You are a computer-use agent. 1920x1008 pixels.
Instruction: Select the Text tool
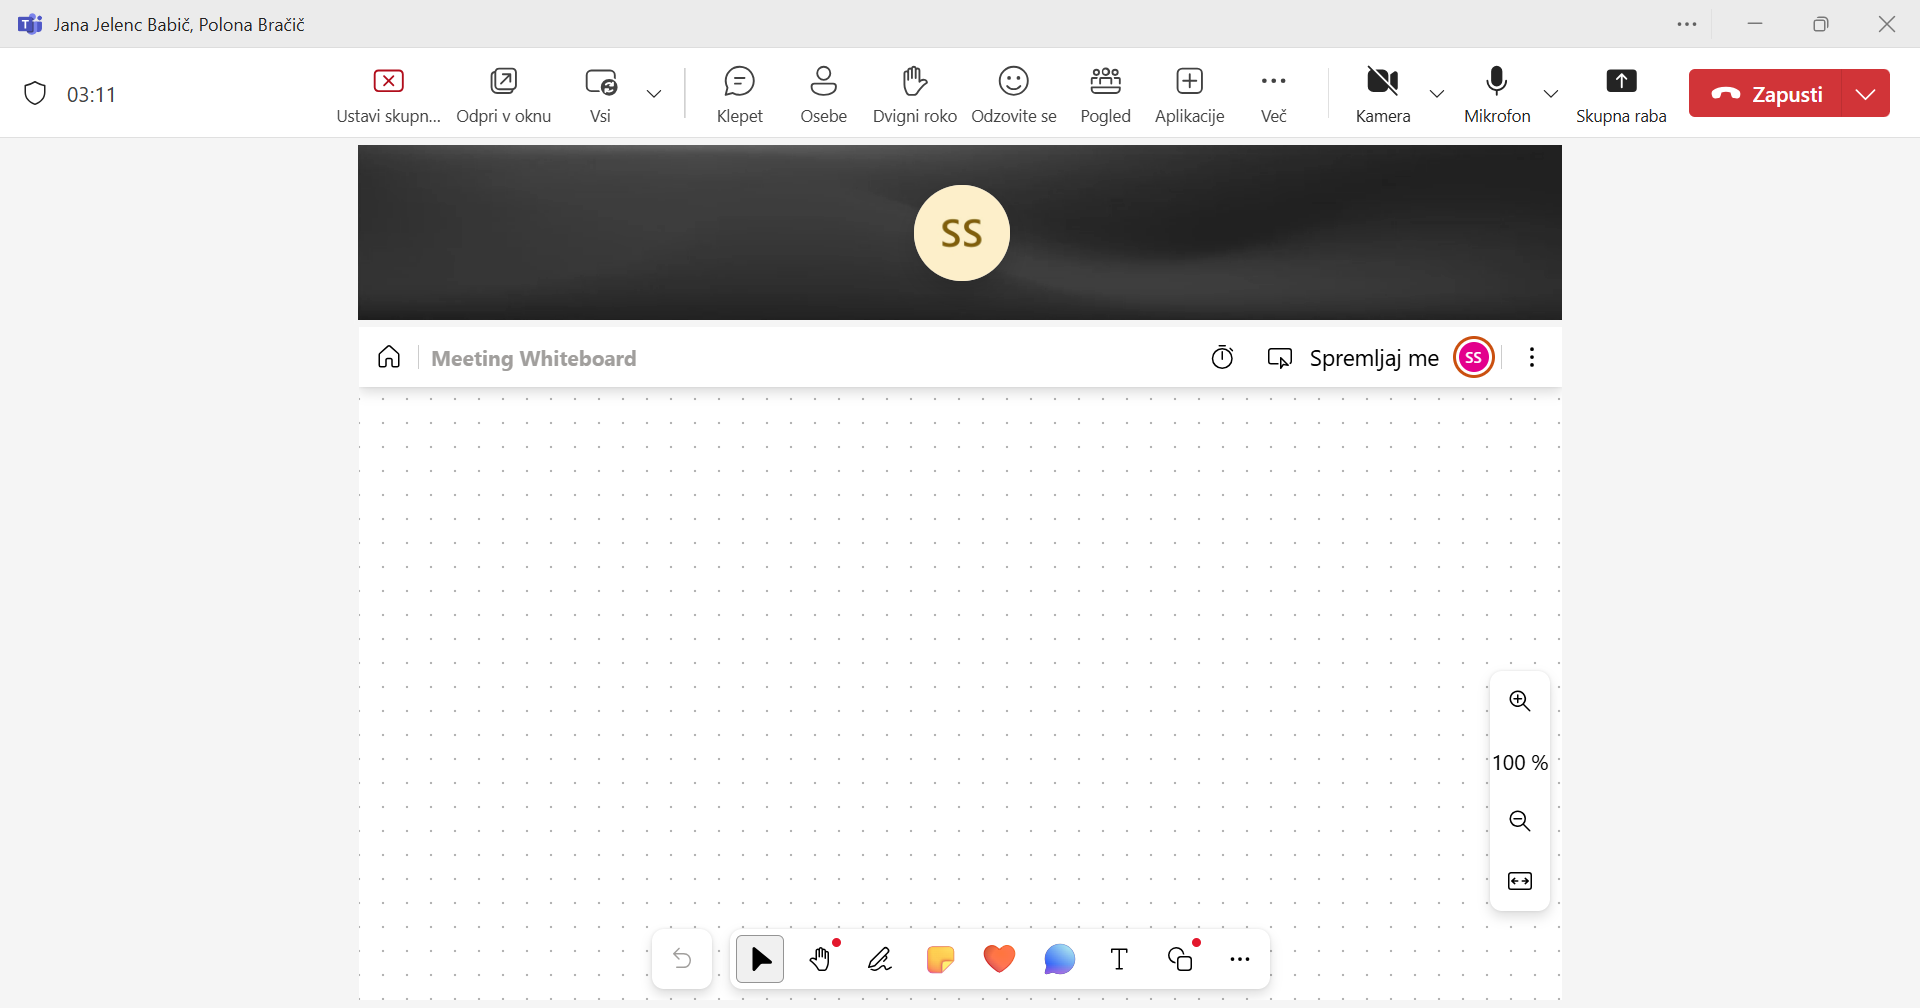click(1119, 960)
